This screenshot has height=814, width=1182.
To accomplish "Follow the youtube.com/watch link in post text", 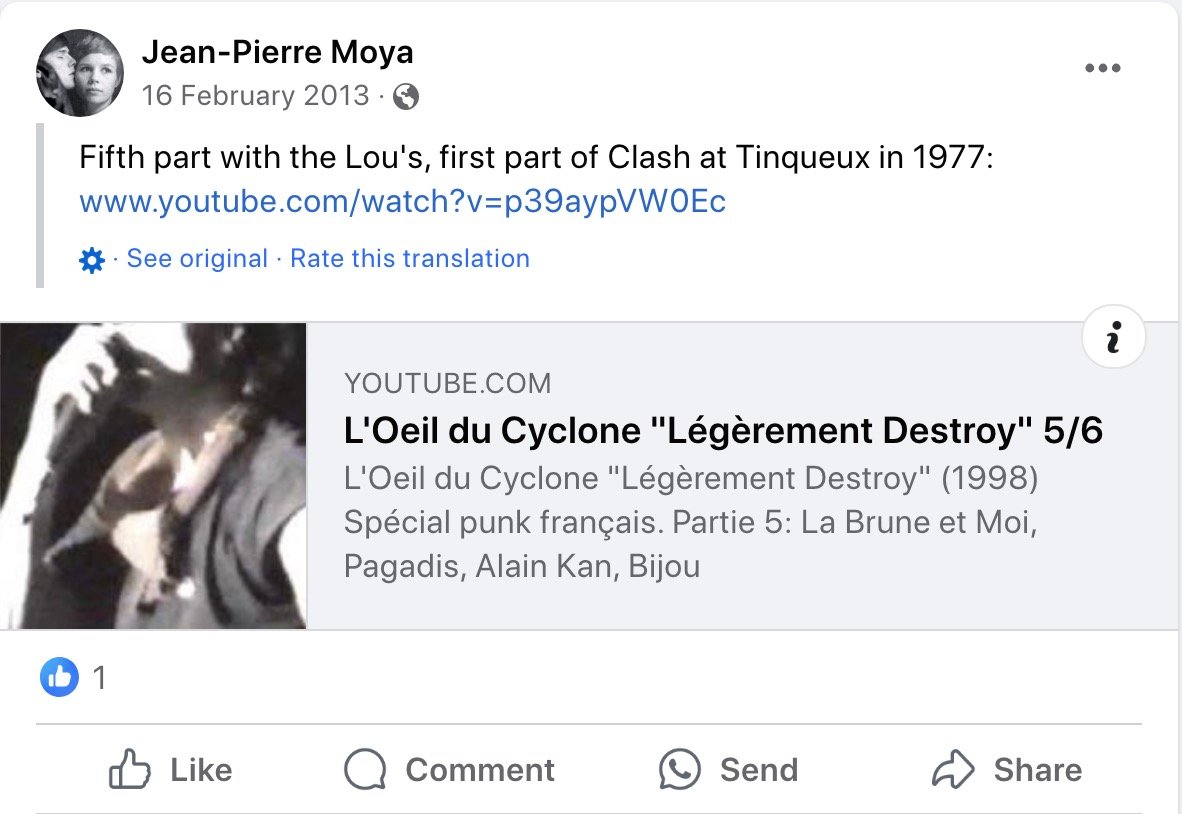I will tap(402, 202).
